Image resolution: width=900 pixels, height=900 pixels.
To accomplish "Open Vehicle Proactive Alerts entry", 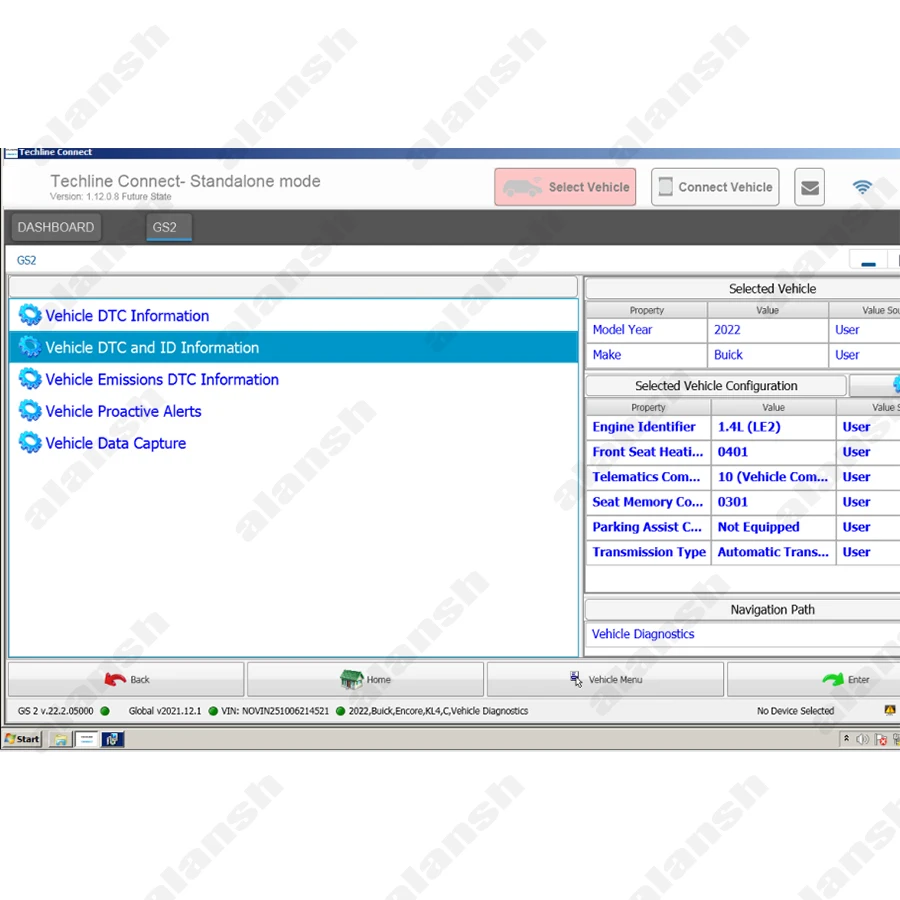I will [123, 411].
